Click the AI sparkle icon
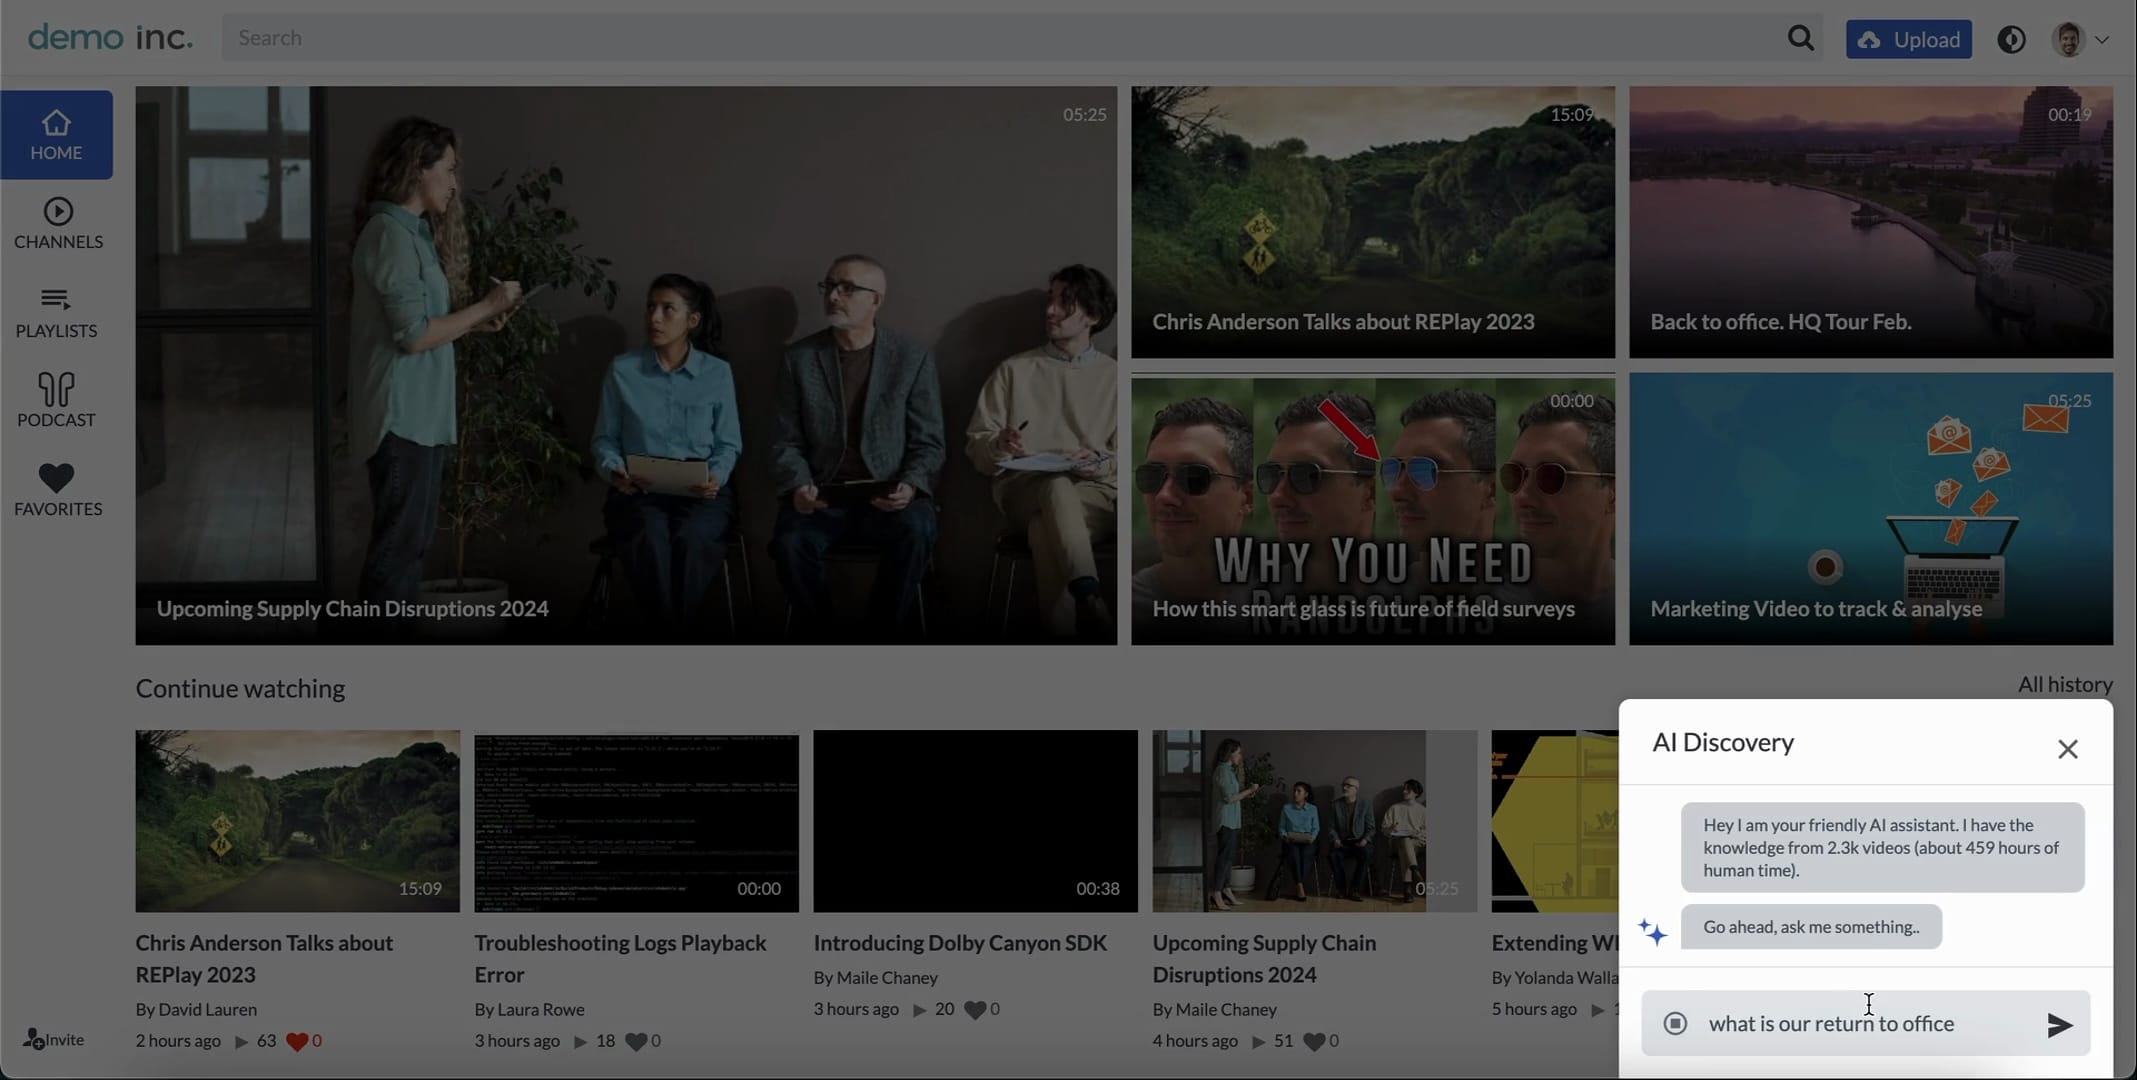2137x1080 pixels. [1652, 931]
